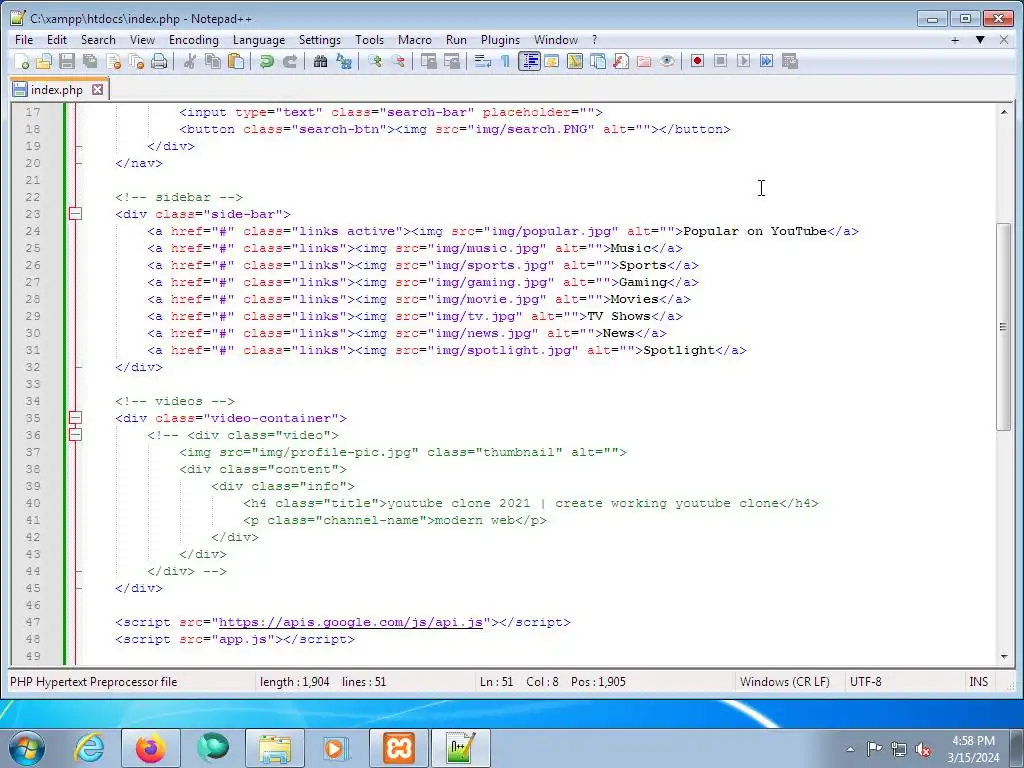
Task: Close the index.php tab with its X
Action: [x=97, y=89]
